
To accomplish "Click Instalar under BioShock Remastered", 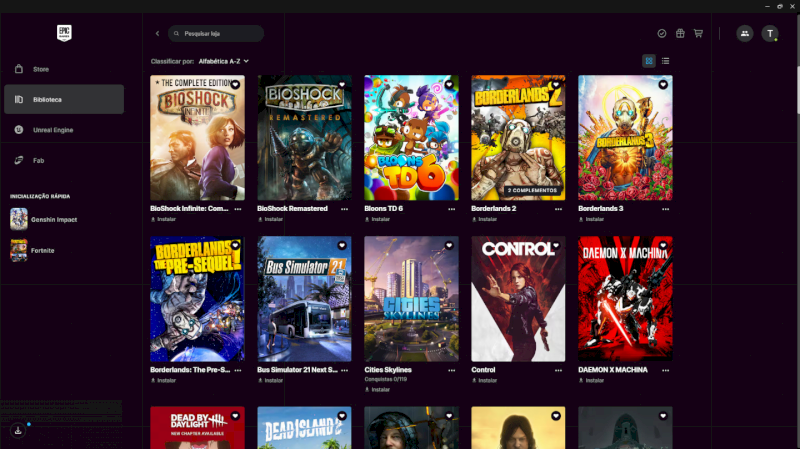I will pos(272,219).
